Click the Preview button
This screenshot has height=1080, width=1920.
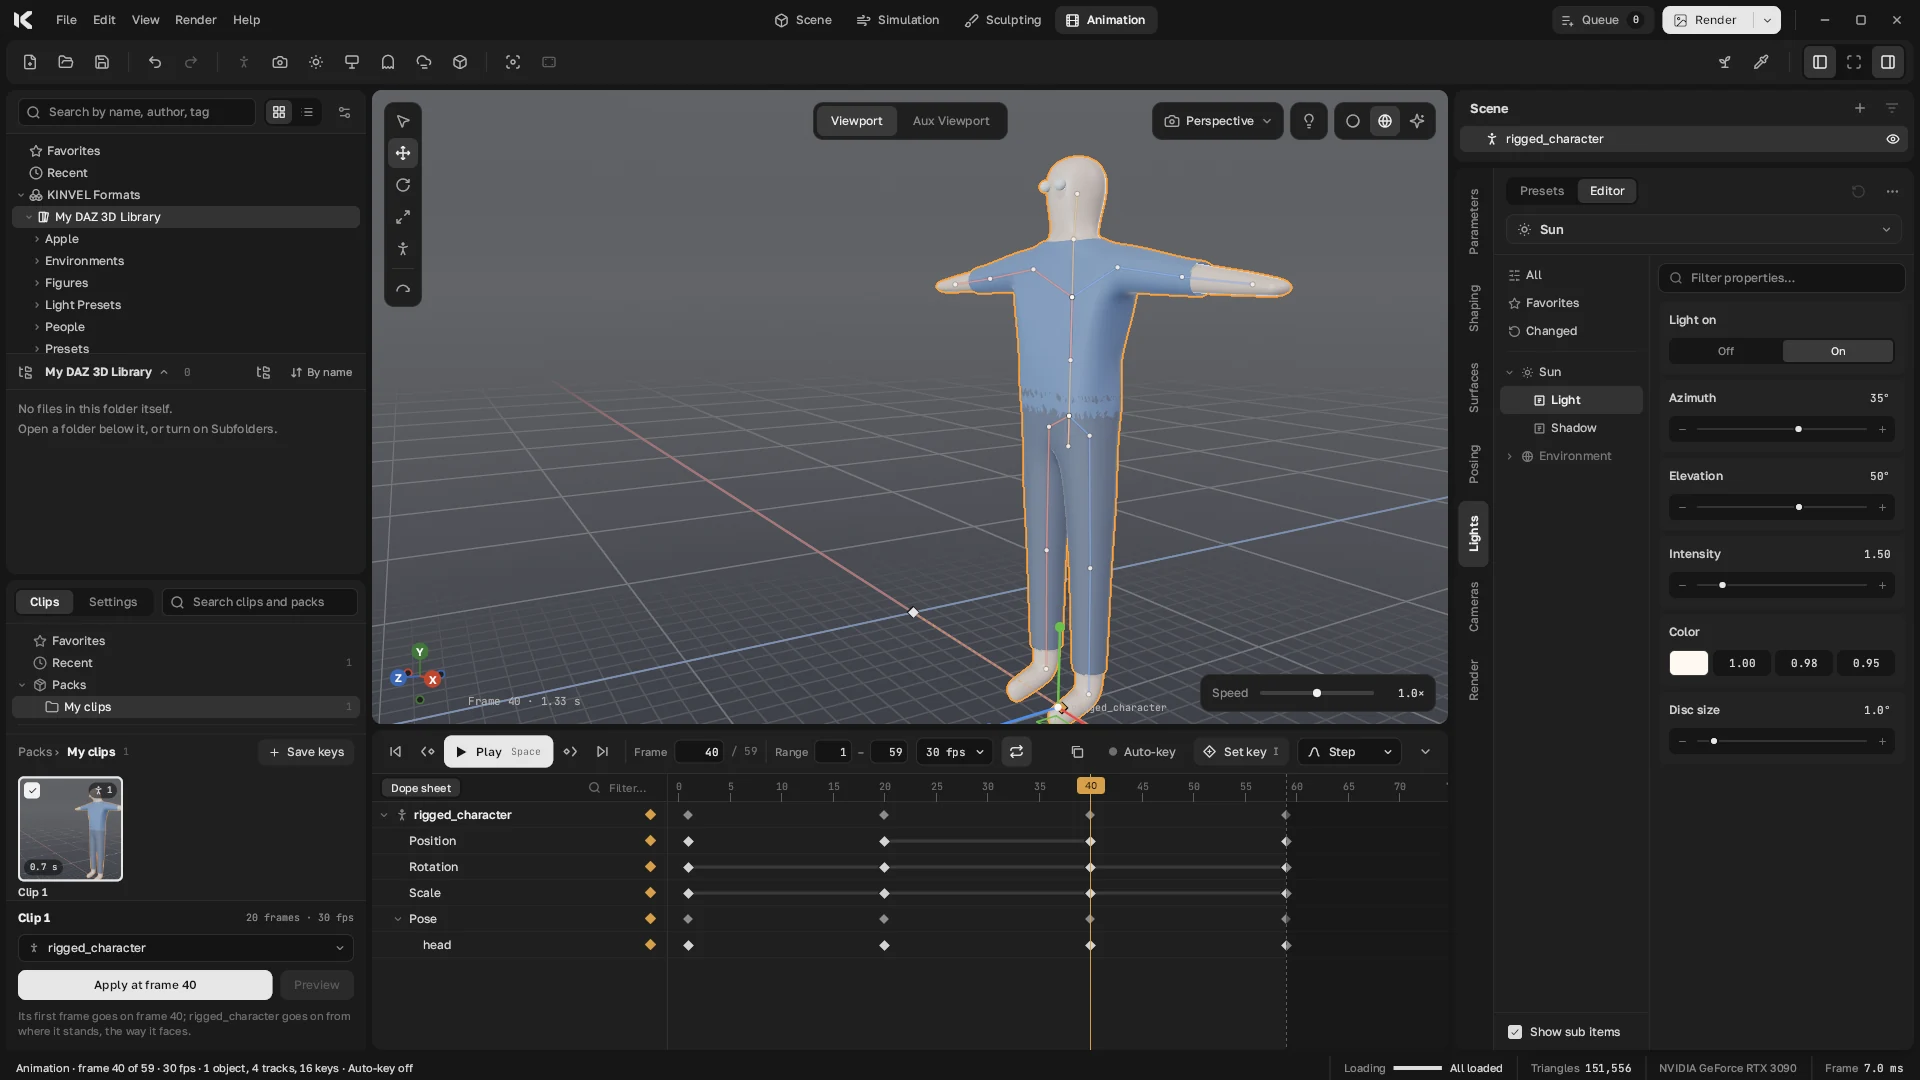316,985
